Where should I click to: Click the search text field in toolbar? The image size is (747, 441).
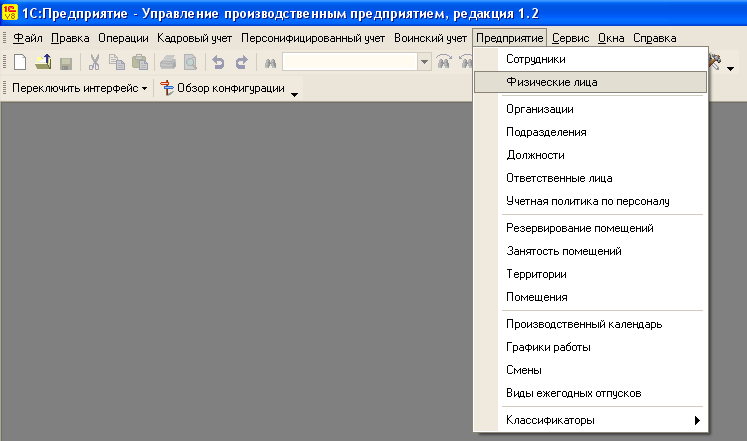pyautogui.click(x=350, y=62)
